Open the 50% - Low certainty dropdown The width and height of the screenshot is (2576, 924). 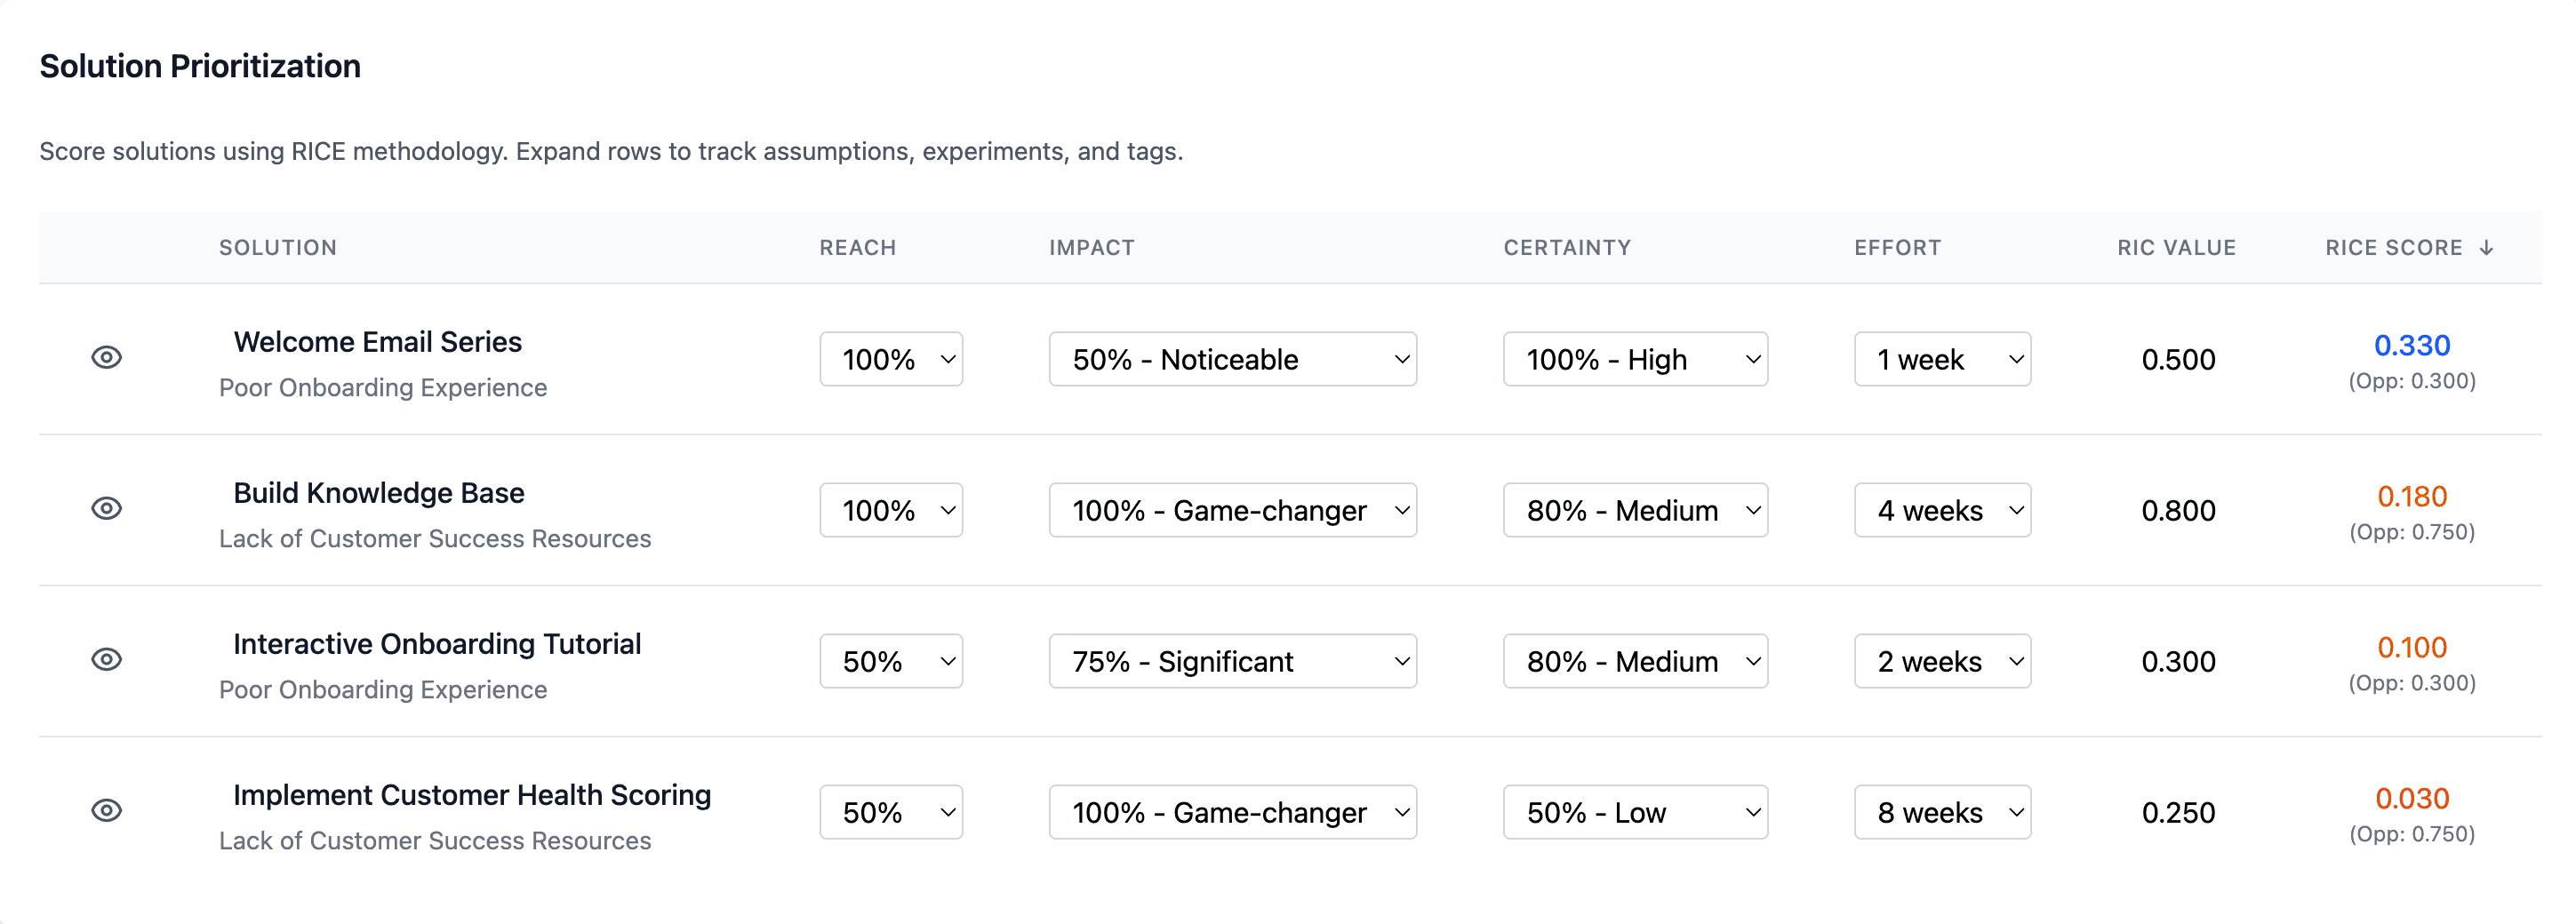(1635, 812)
